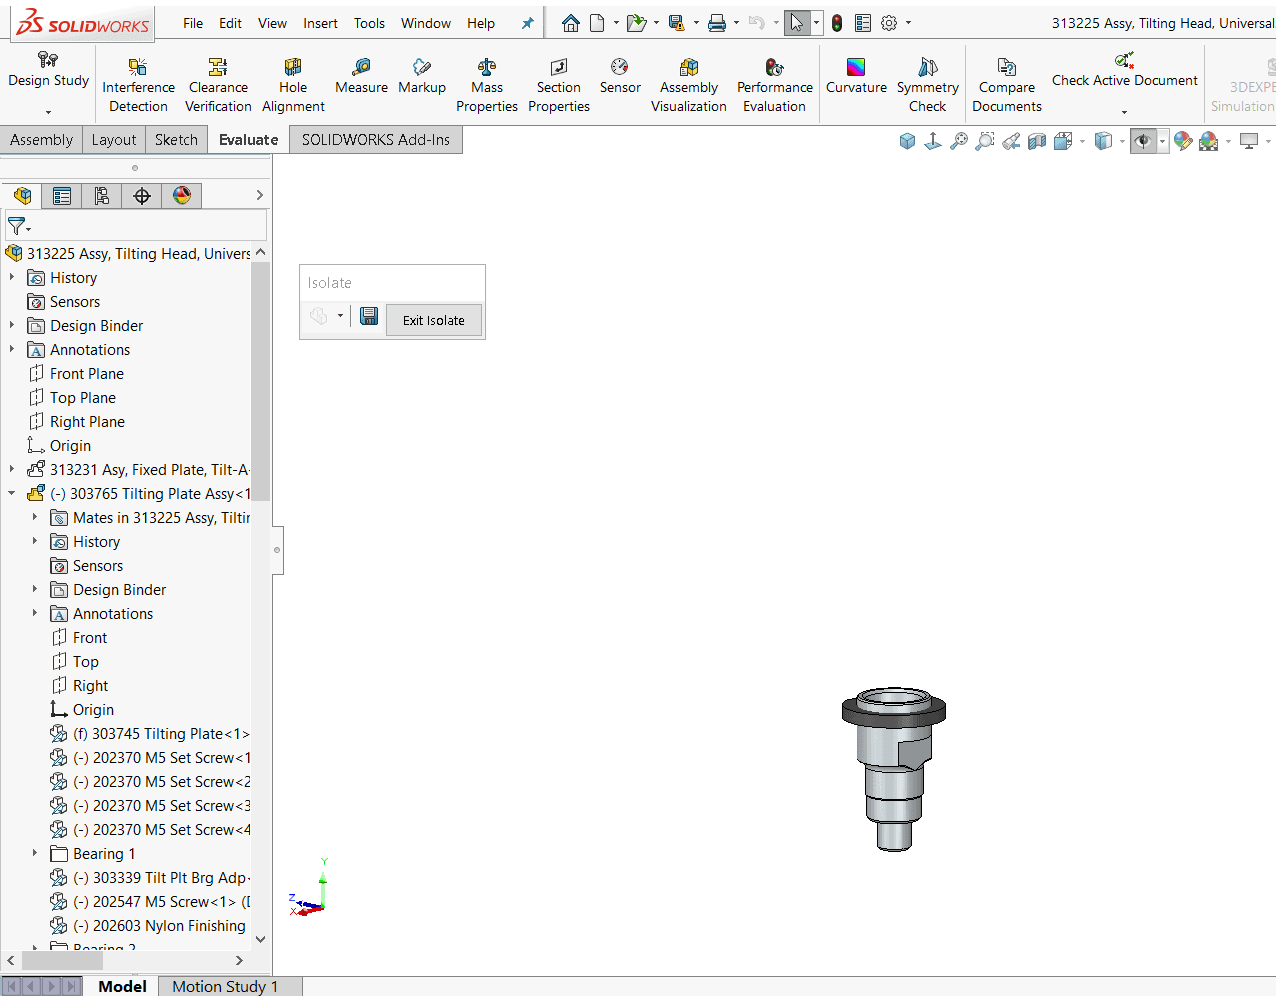Image resolution: width=1276 pixels, height=996 pixels.
Task: Click the feature tree vertical scrollbar
Action: pyautogui.click(x=261, y=381)
